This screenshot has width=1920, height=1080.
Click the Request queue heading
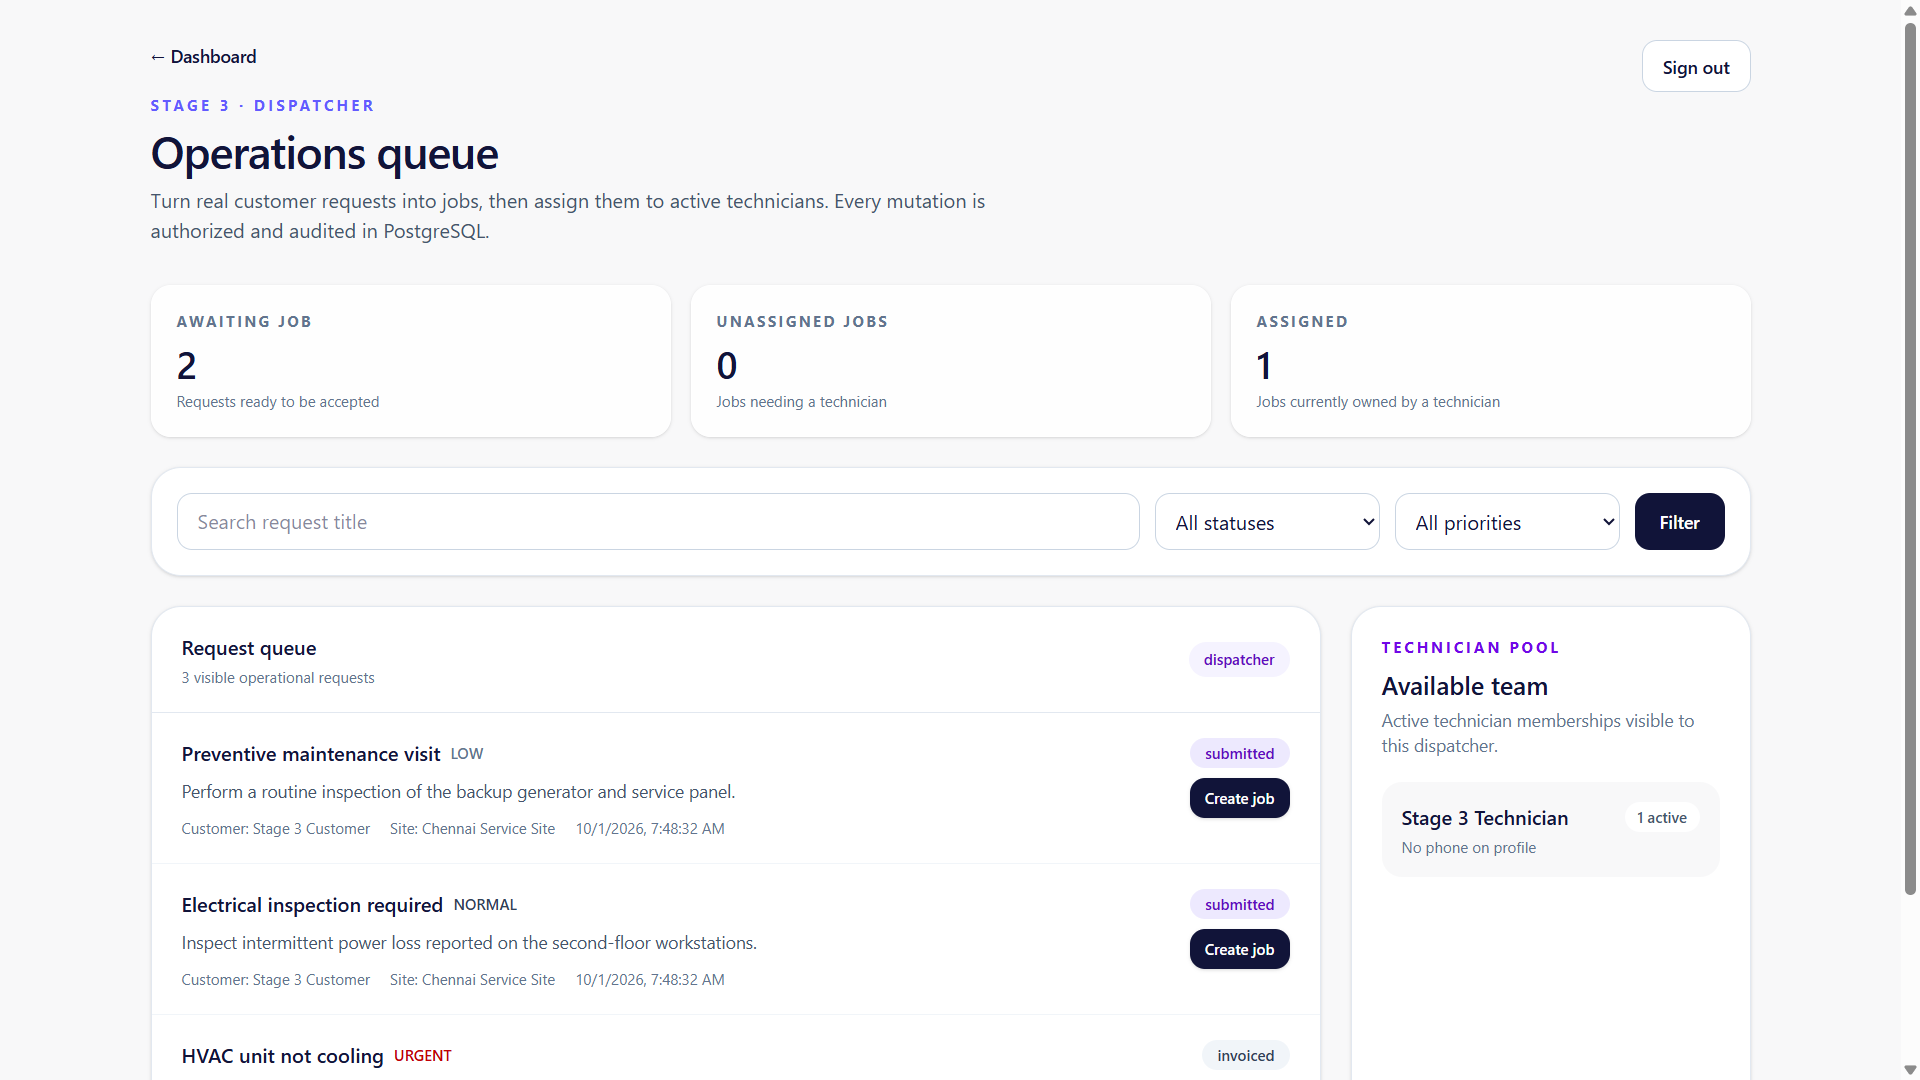point(249,648)
